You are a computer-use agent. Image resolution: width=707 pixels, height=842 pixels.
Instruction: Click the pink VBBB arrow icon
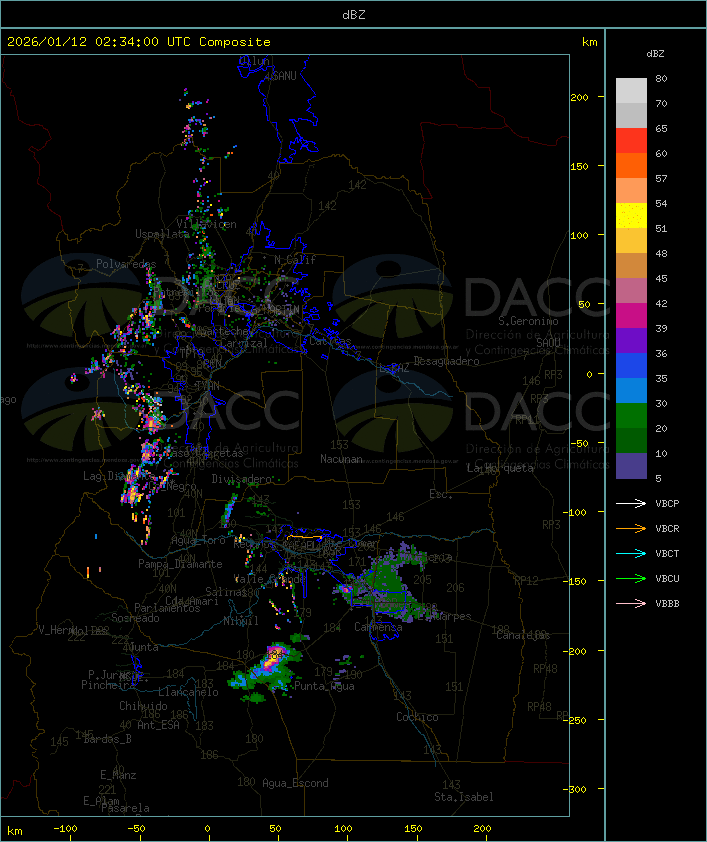(x=631, y=603)
